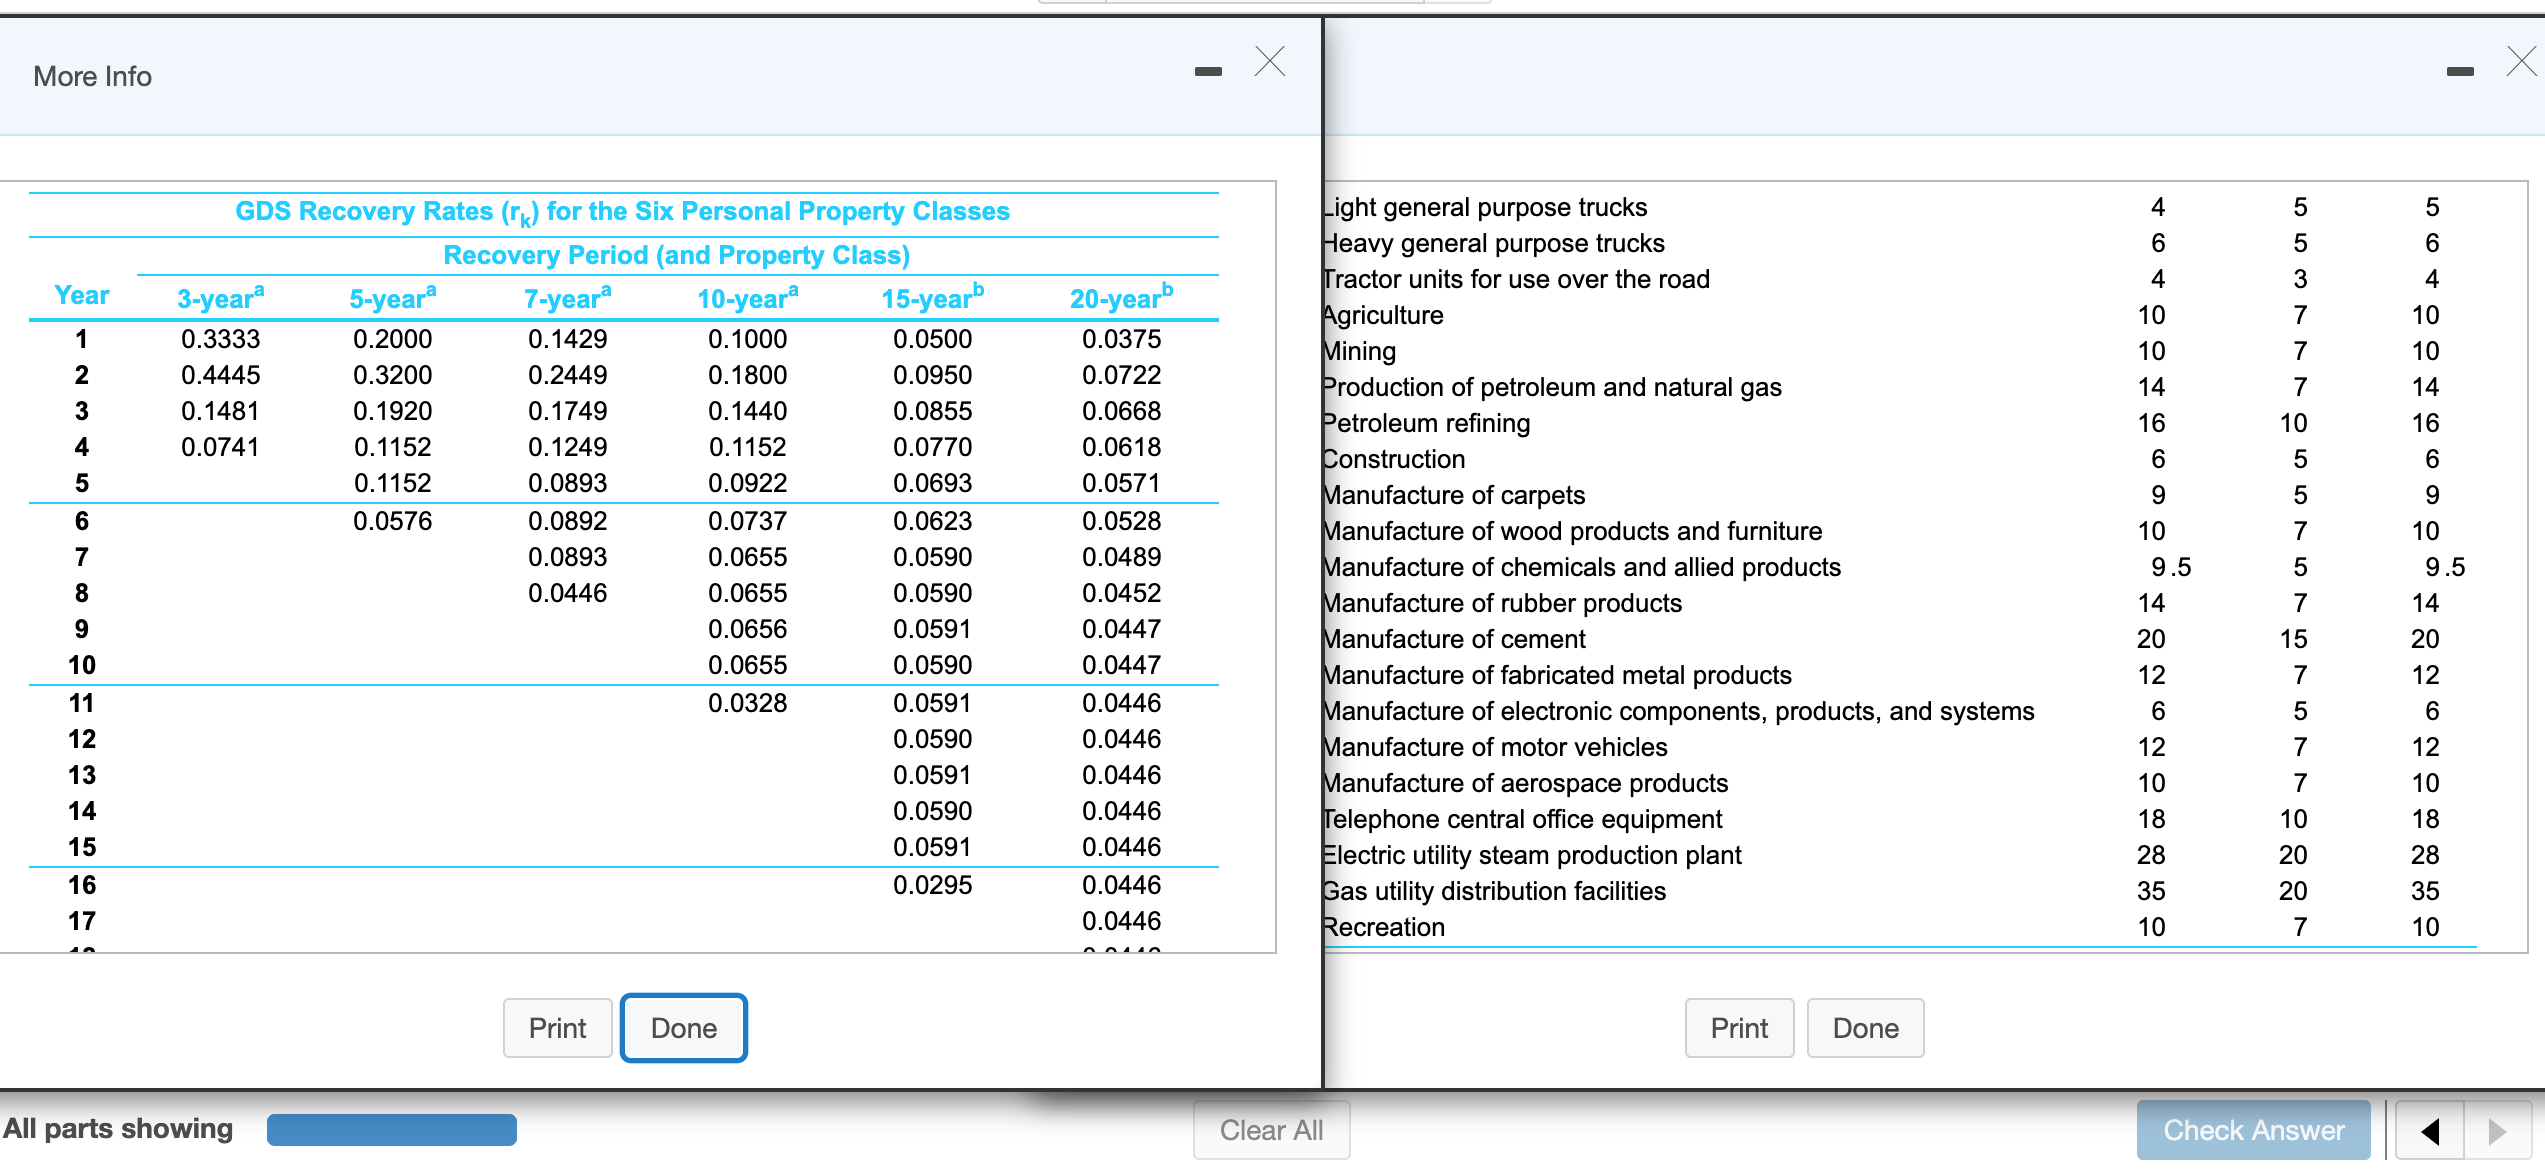Click Print in the GDS Recovery Rates dialog
Image resolution: width=2545 pixels, height=1172 pixels.
pos(557,1028)
